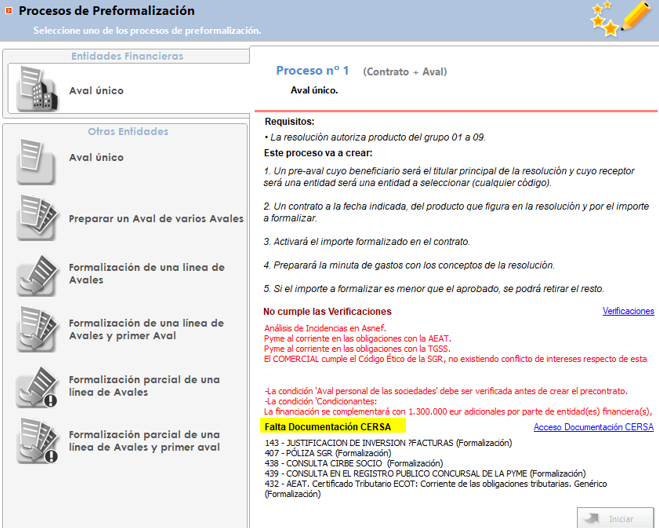Viewport: 659px width, 528px height.
Task: Click the 439 - CONSULTA EN EL REGISTRO PUBLICO CONCURSAL row
Action: click(x=425, y=474)
